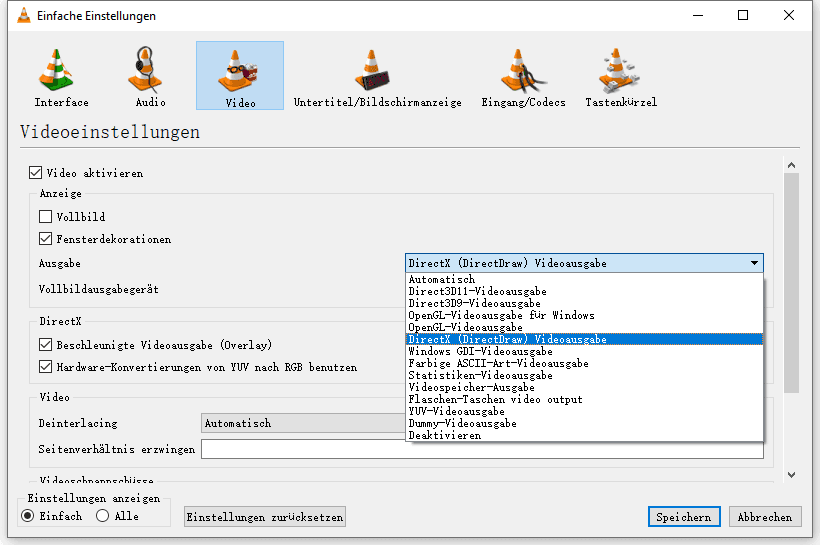Image resolution: width=820 pixels, height=545 pixels.
Task: Close the Einfache Einstellungen window
Action: pos(789,15)
